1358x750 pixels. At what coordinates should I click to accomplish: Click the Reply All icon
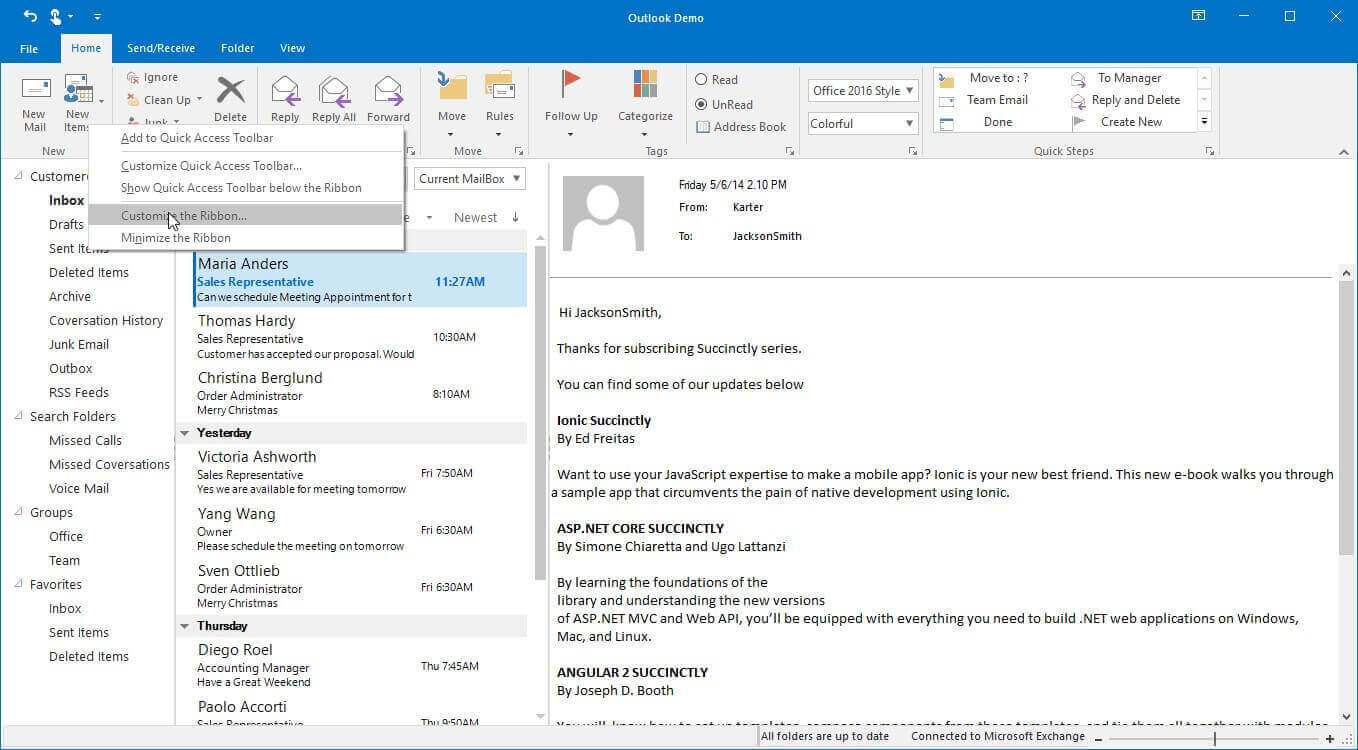pos(333,91)
